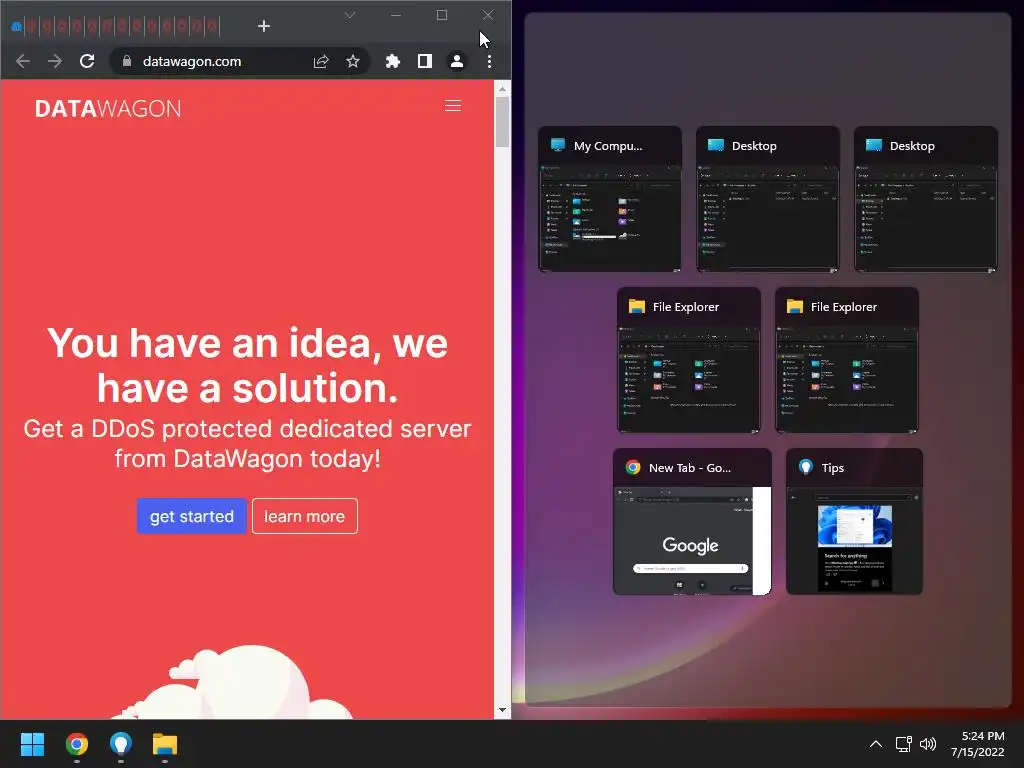Select the Tips window thumbnail
The height and width of the screenshot is (768, 1024).
[x=854, y=521]
